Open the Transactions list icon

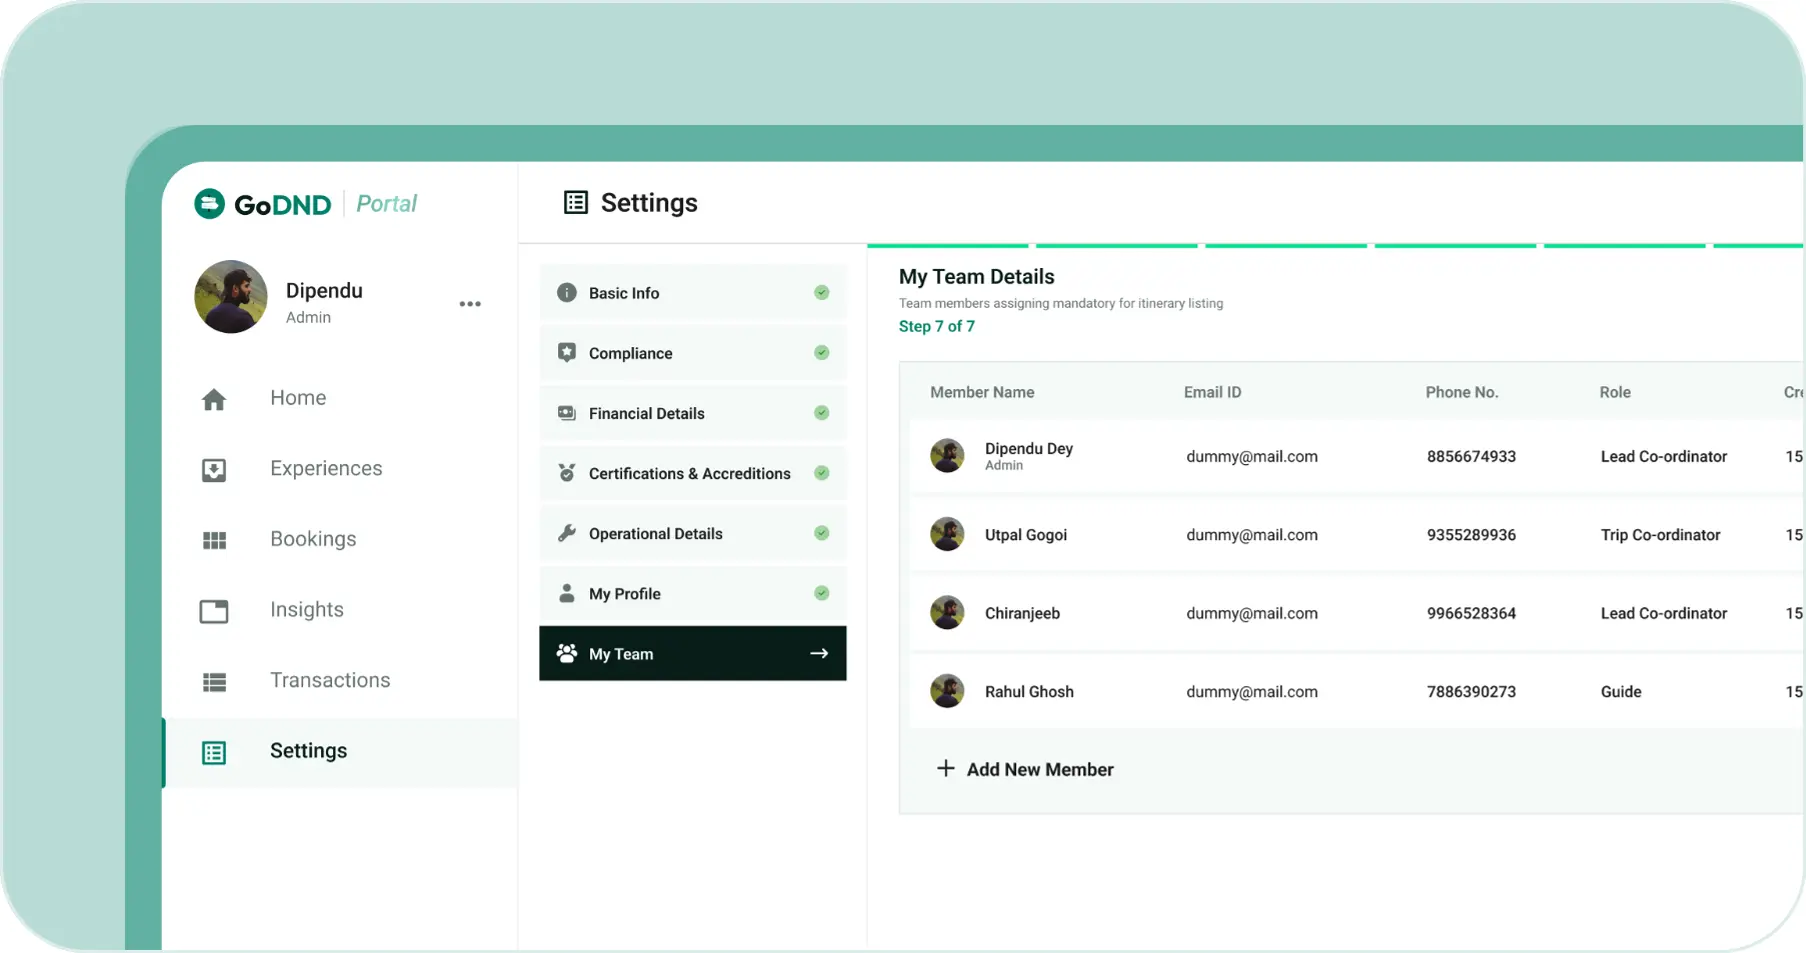[x=214, y=682]
